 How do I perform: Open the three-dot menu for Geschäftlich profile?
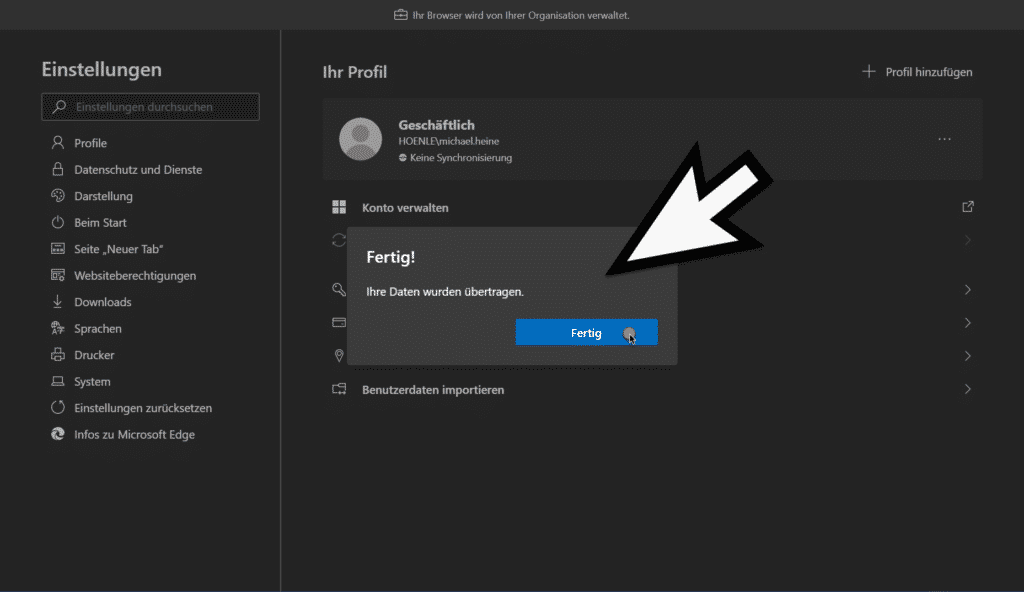coord(944,139)
